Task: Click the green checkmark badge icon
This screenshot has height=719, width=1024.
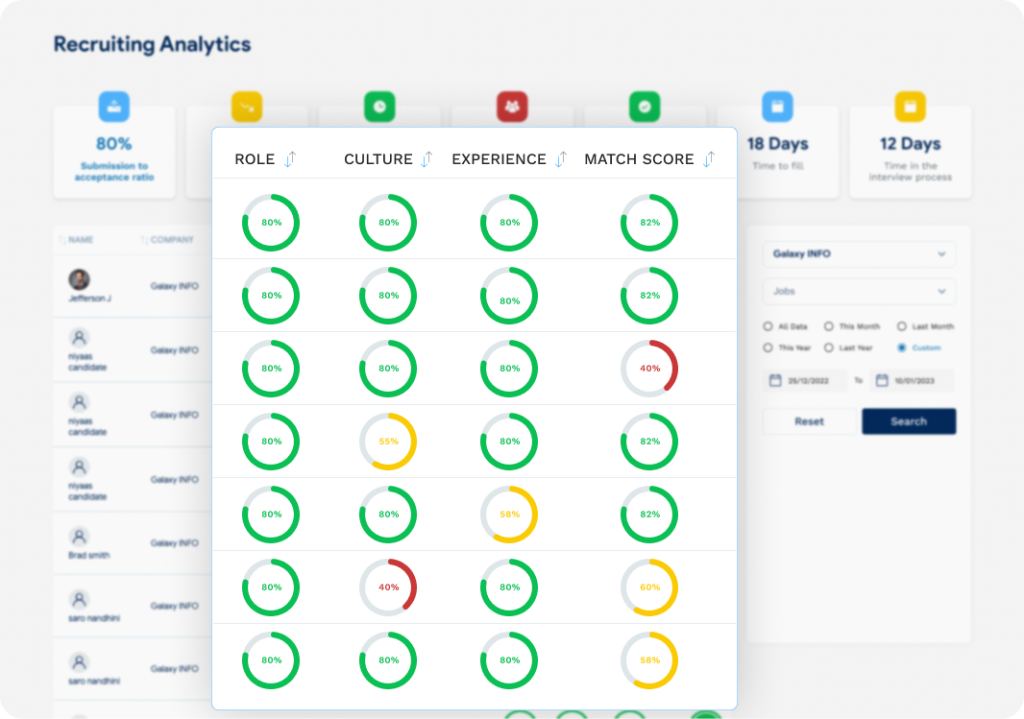Action: coord(645,106)
